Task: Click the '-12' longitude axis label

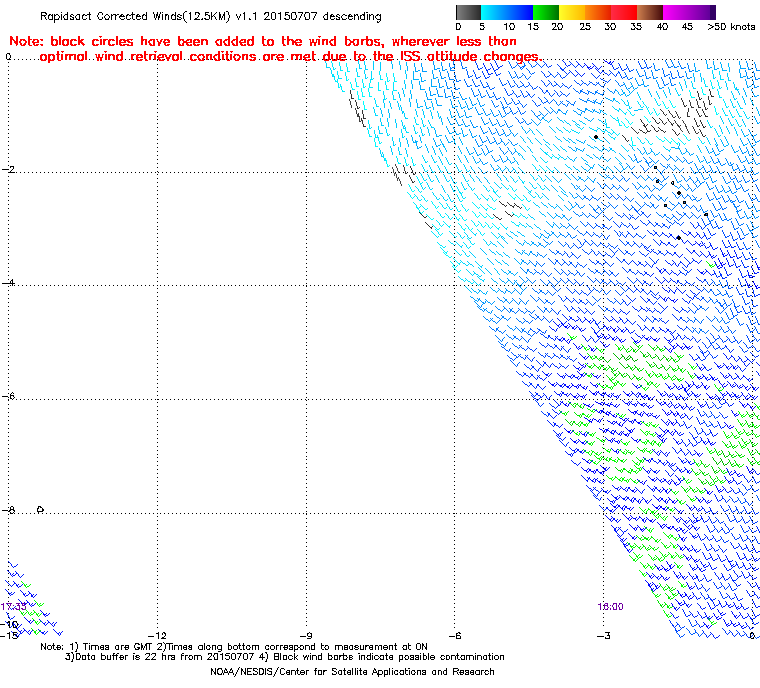Action: (157, 636)
